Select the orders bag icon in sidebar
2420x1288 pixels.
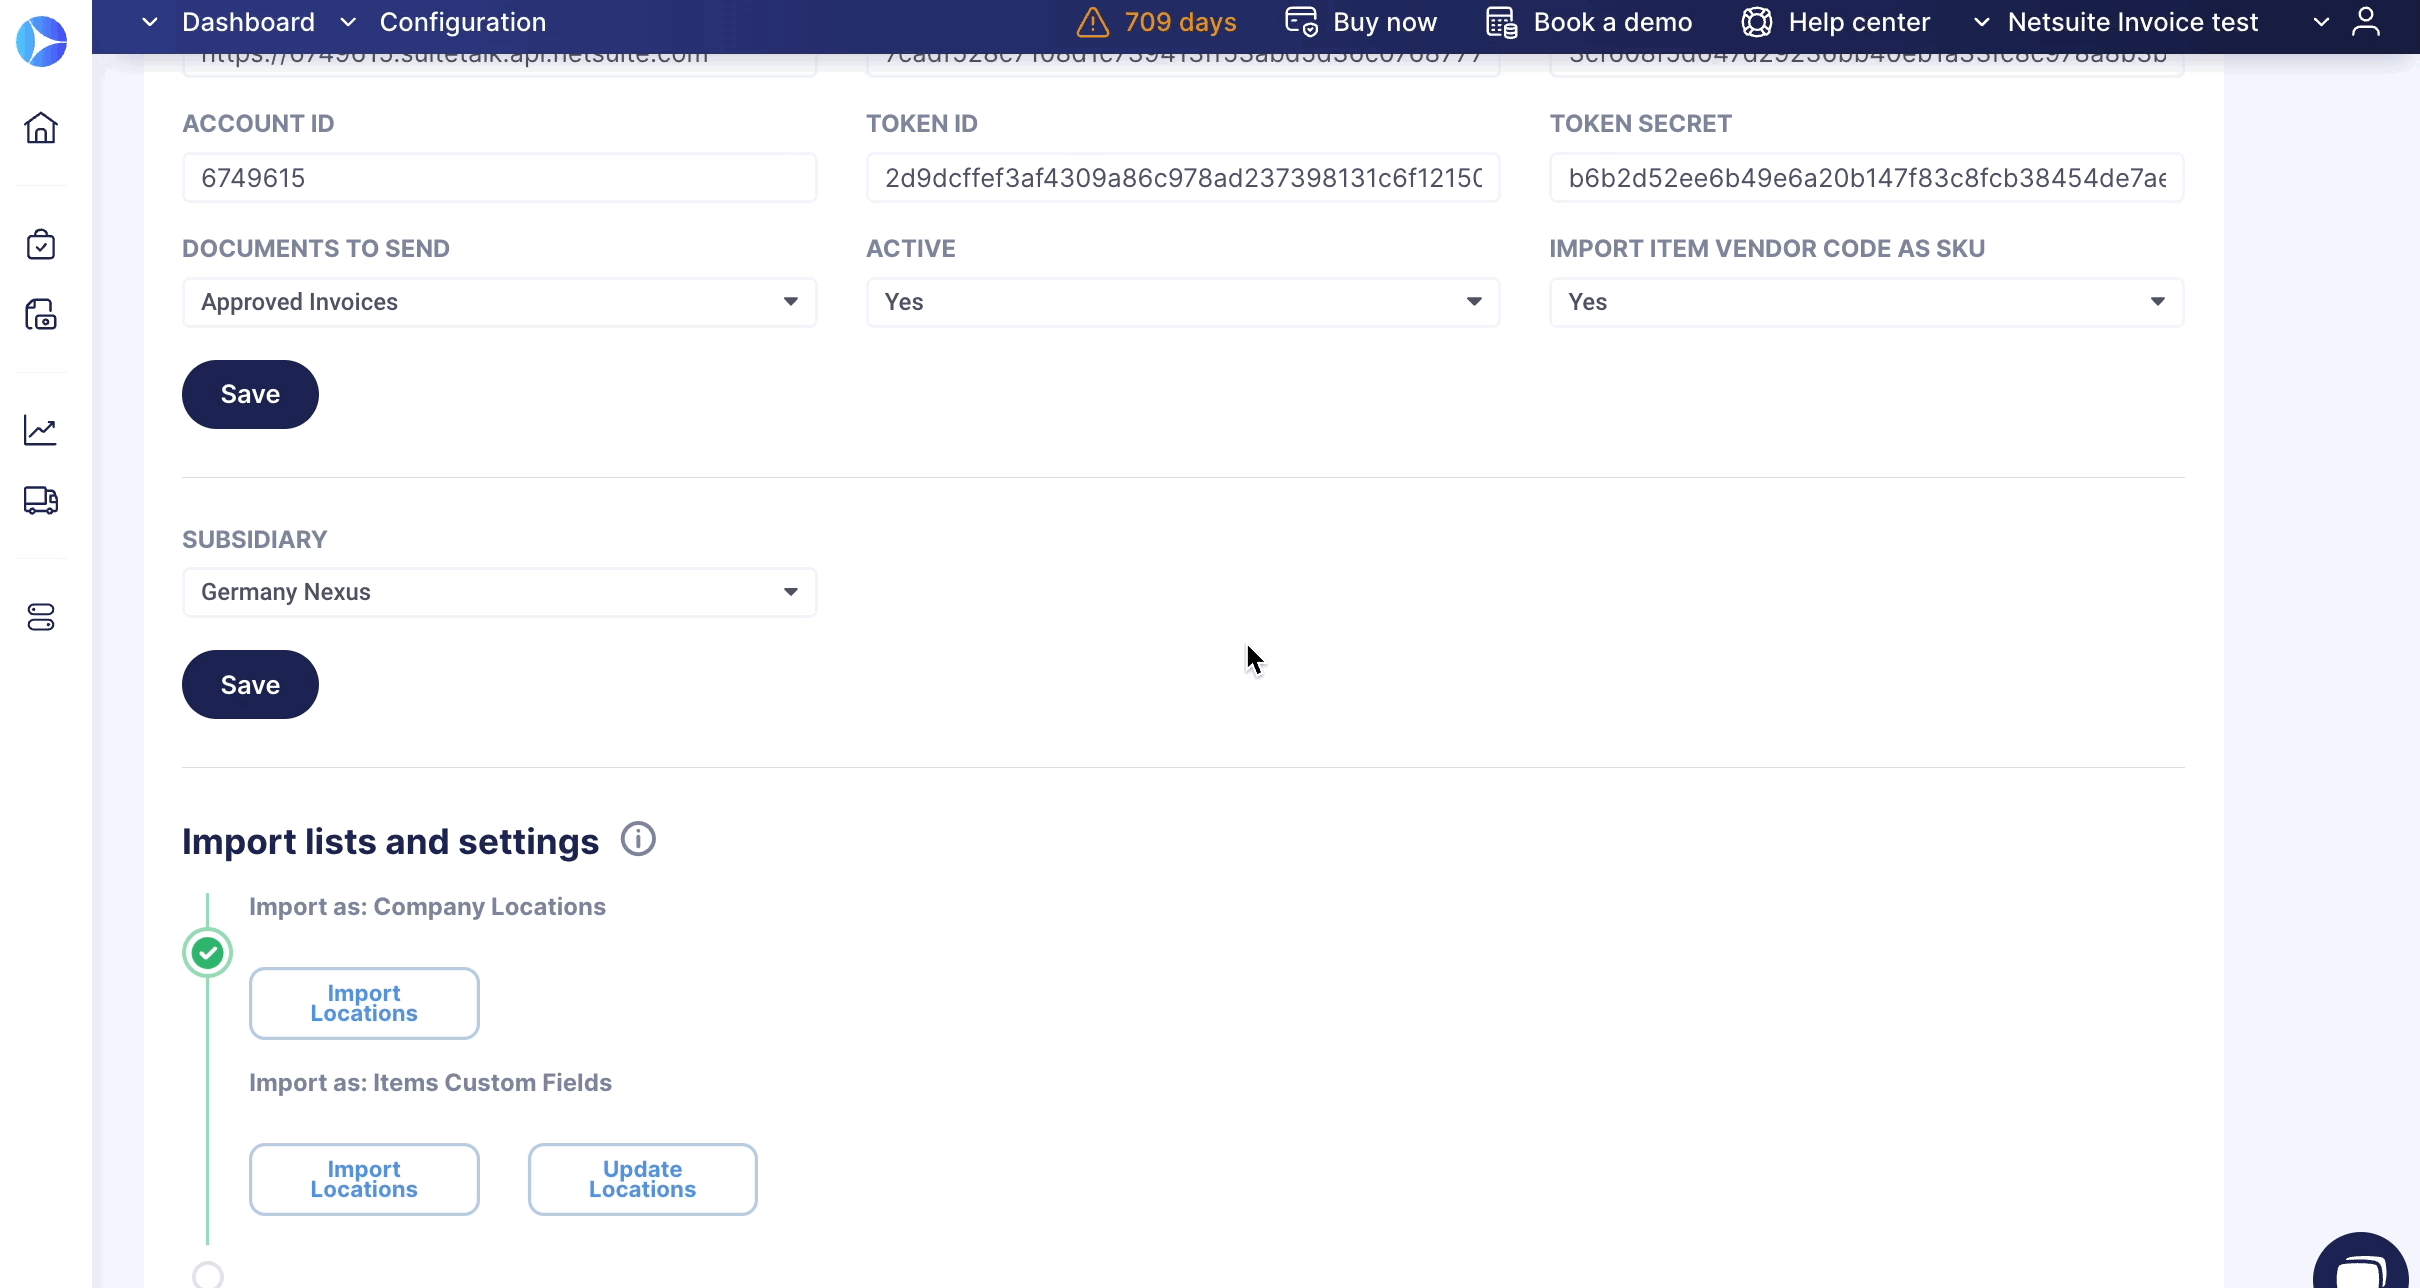(x=41, y=243)
